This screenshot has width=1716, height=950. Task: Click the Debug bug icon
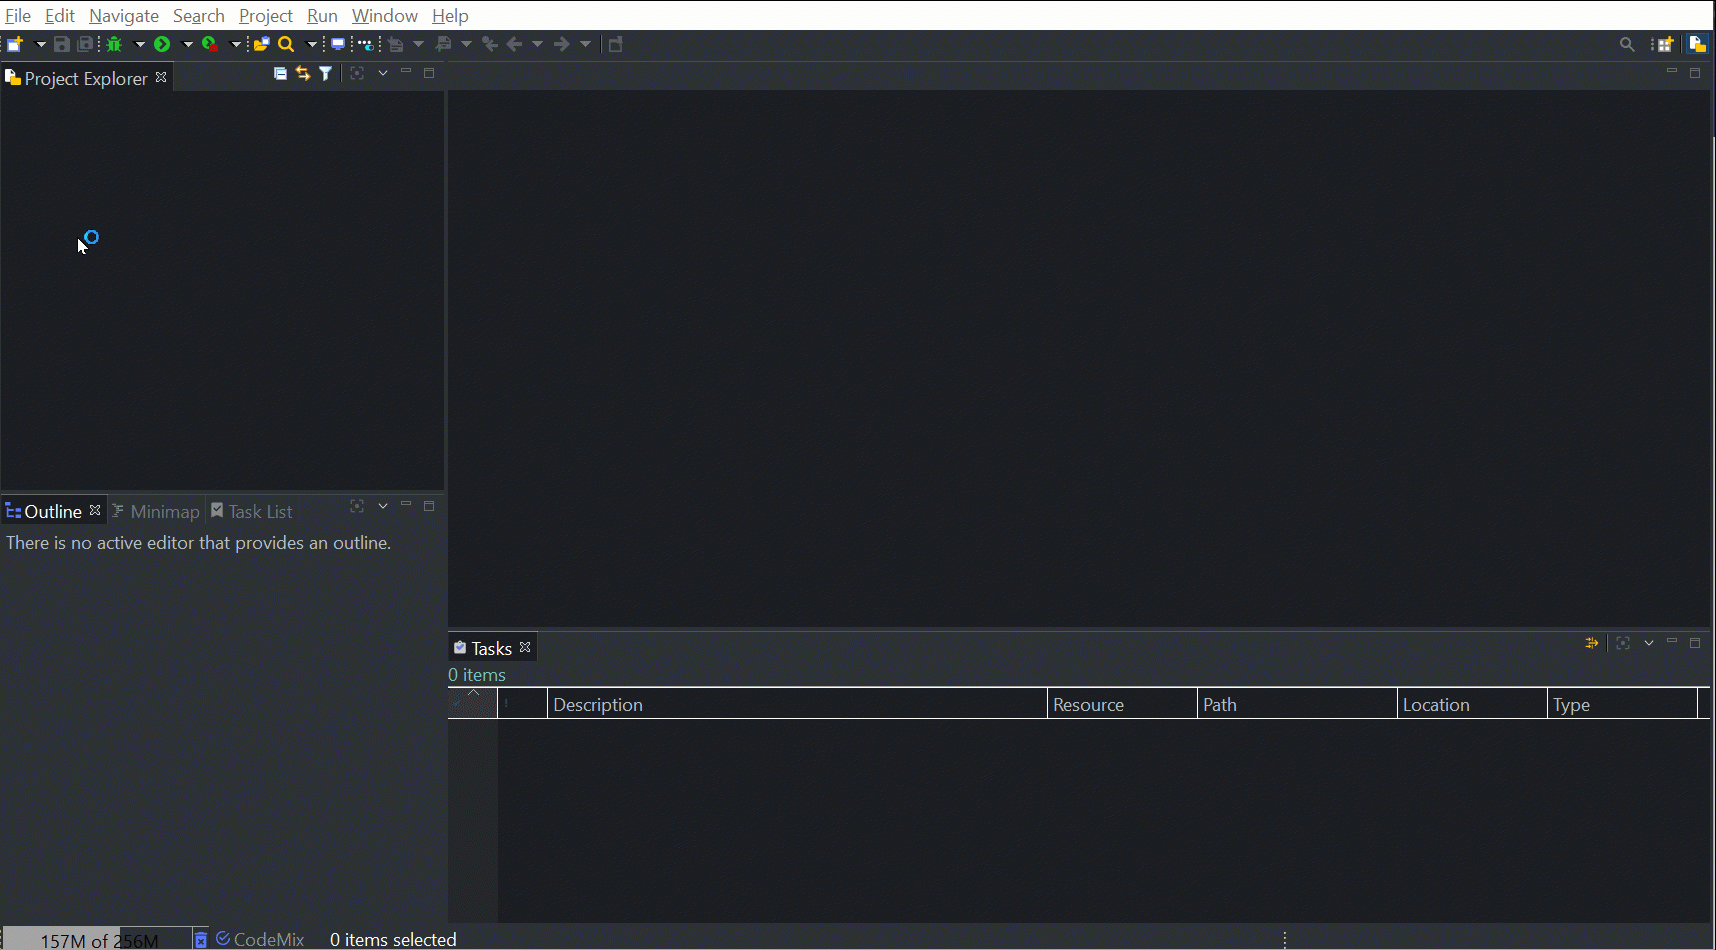114,44
